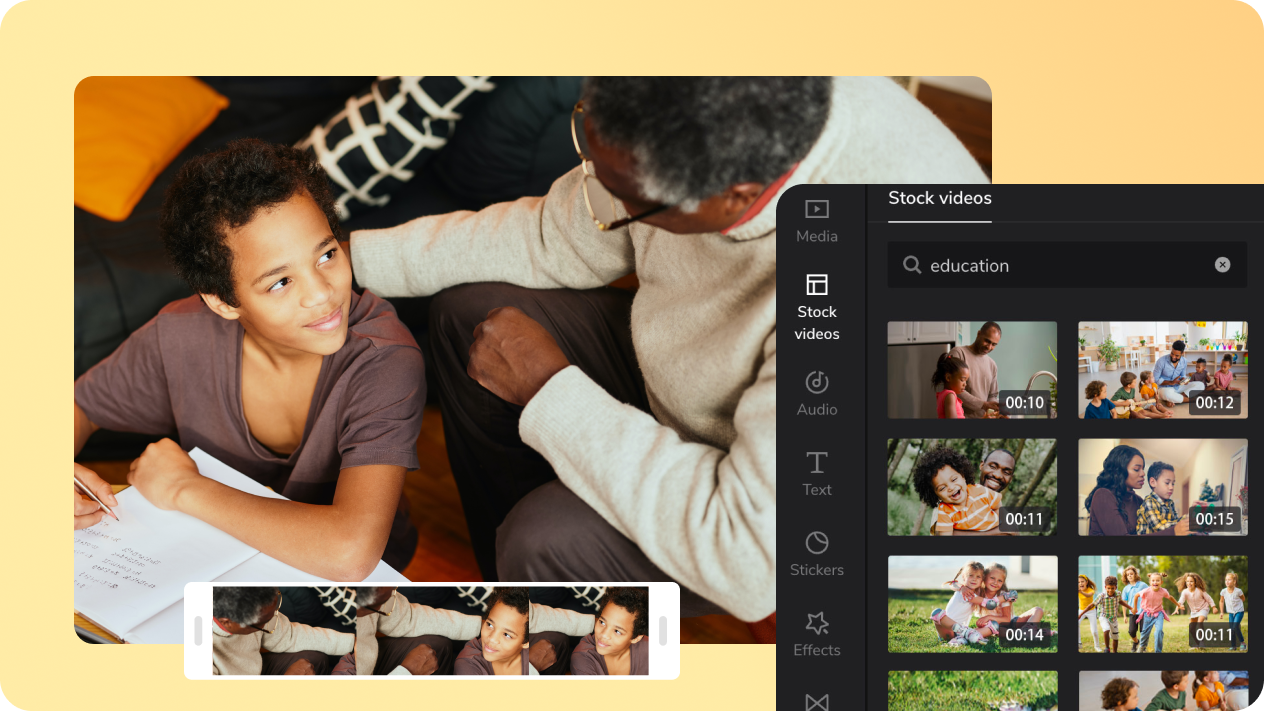Open the Text tool icon

(x=817, y=462)
